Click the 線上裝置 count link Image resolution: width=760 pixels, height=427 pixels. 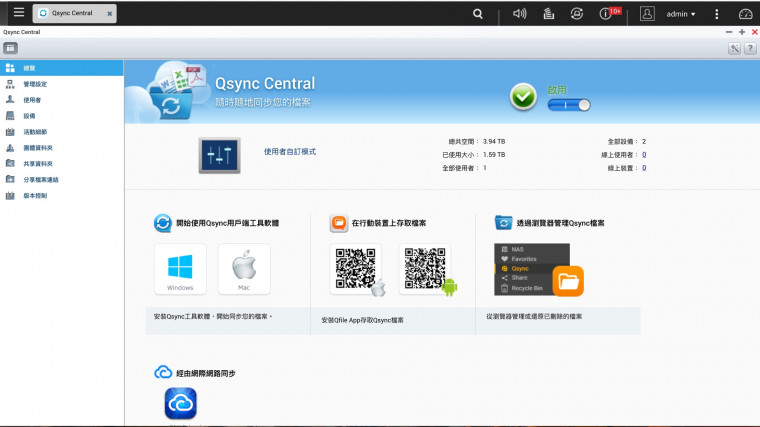(x=644, y=168)
